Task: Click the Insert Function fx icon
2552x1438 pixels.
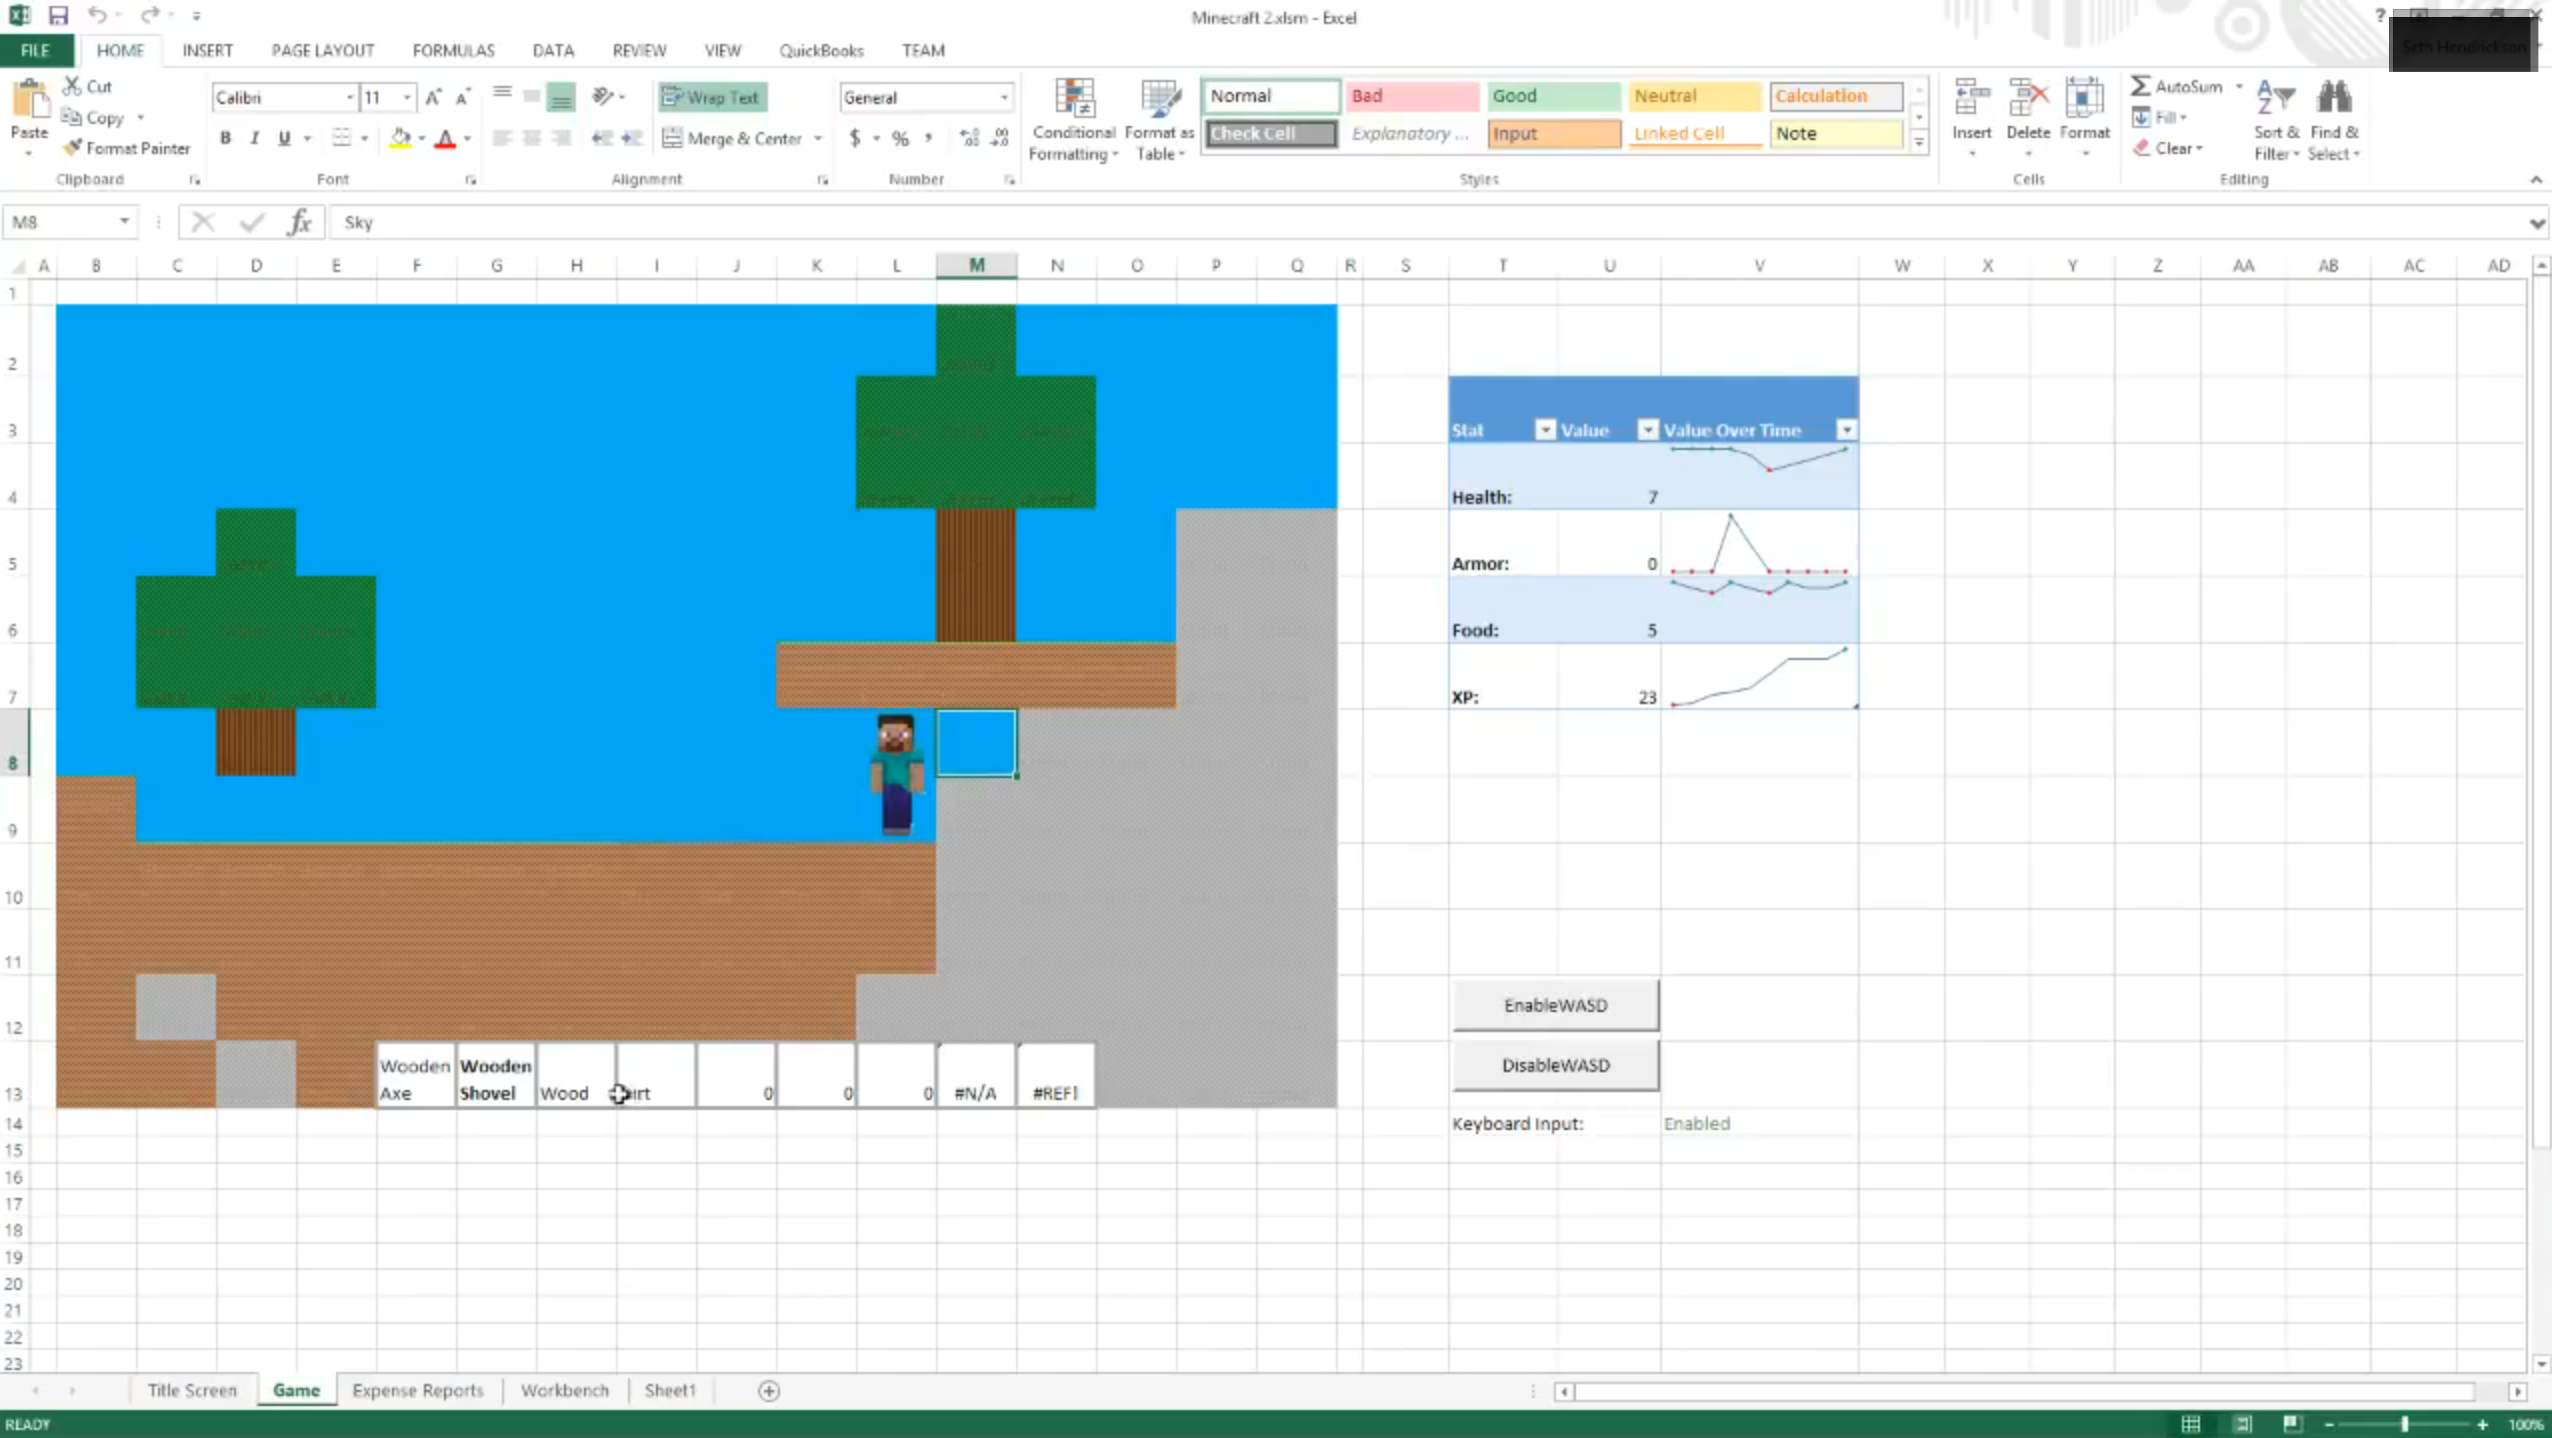Action: click(299, 222)
